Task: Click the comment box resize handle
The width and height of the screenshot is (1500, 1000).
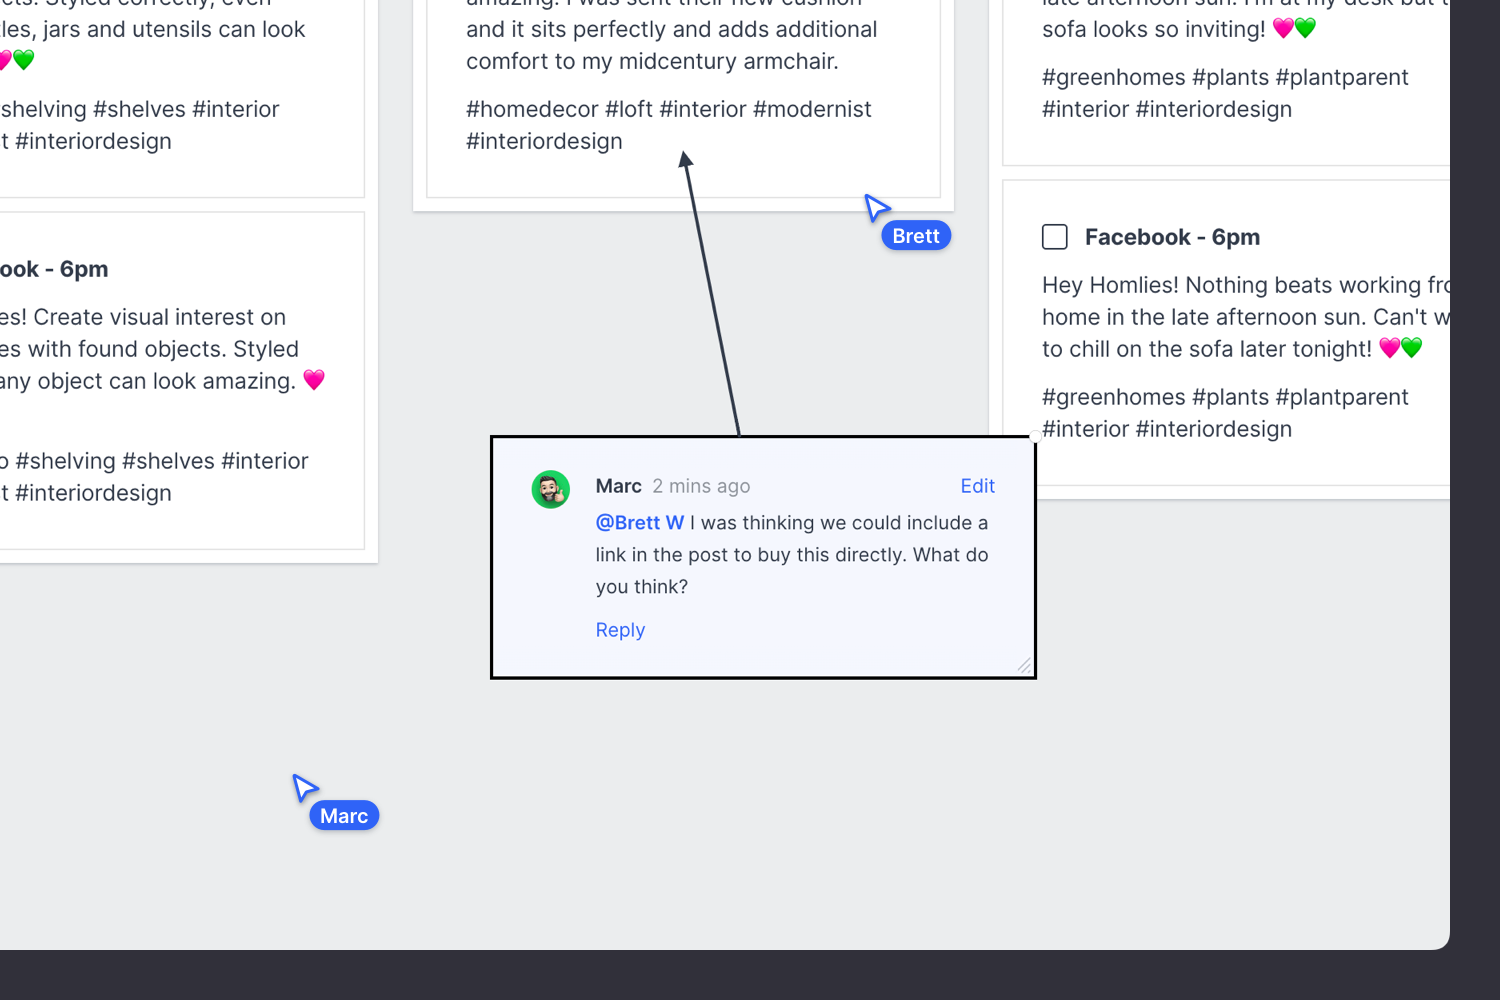Action: pos(1024,666)
